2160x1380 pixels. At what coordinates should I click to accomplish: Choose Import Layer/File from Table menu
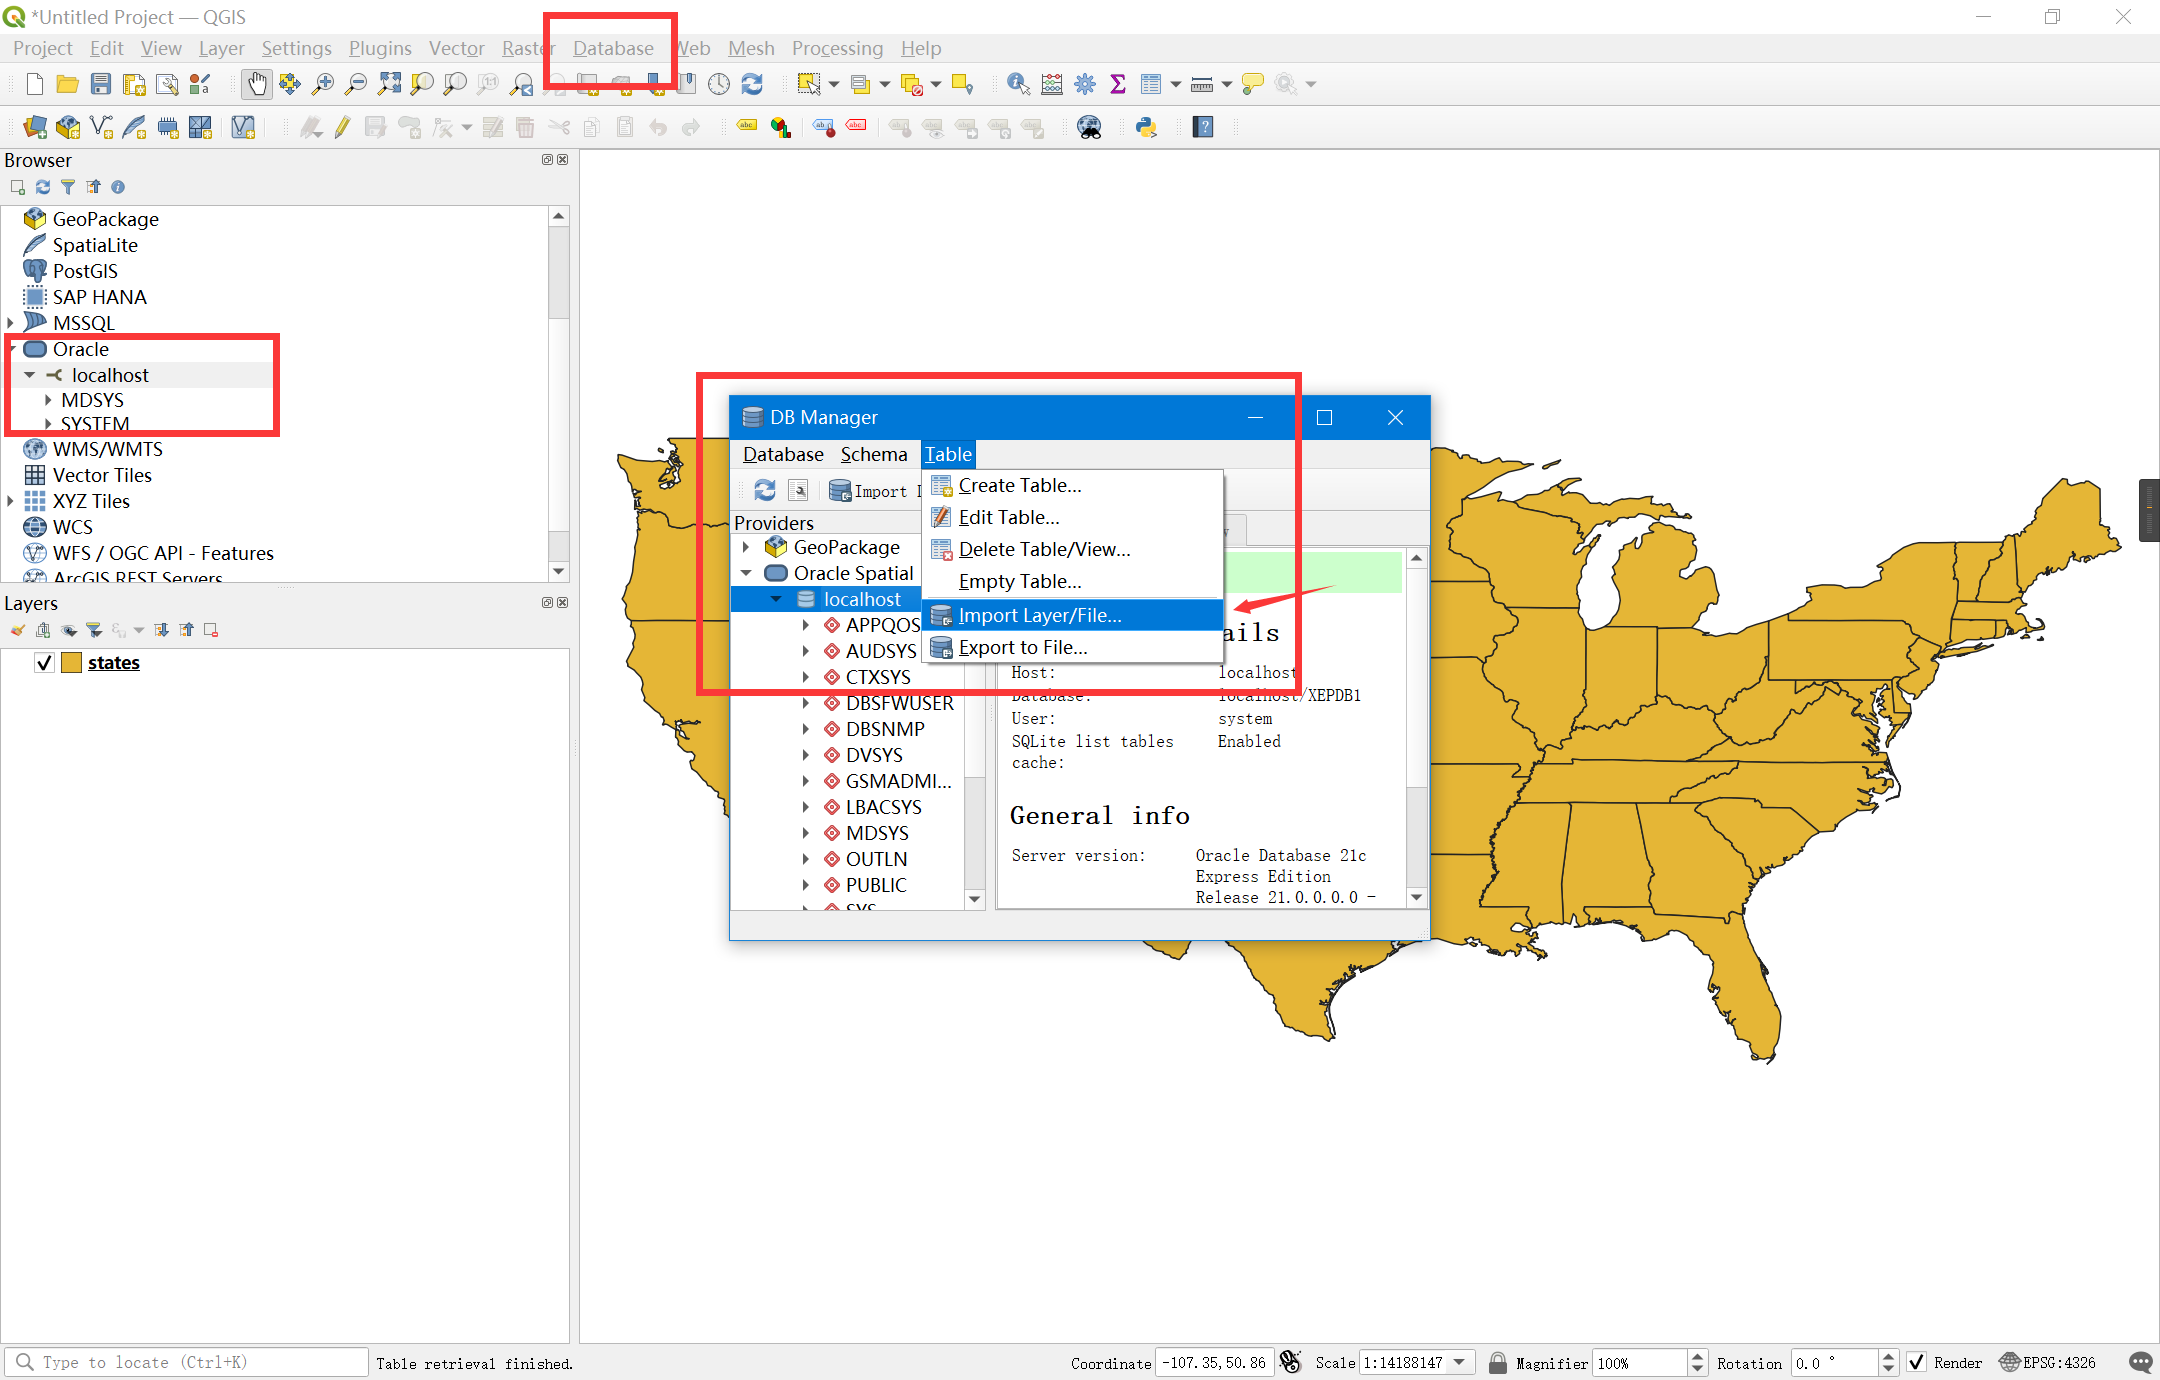(1072, 615)
